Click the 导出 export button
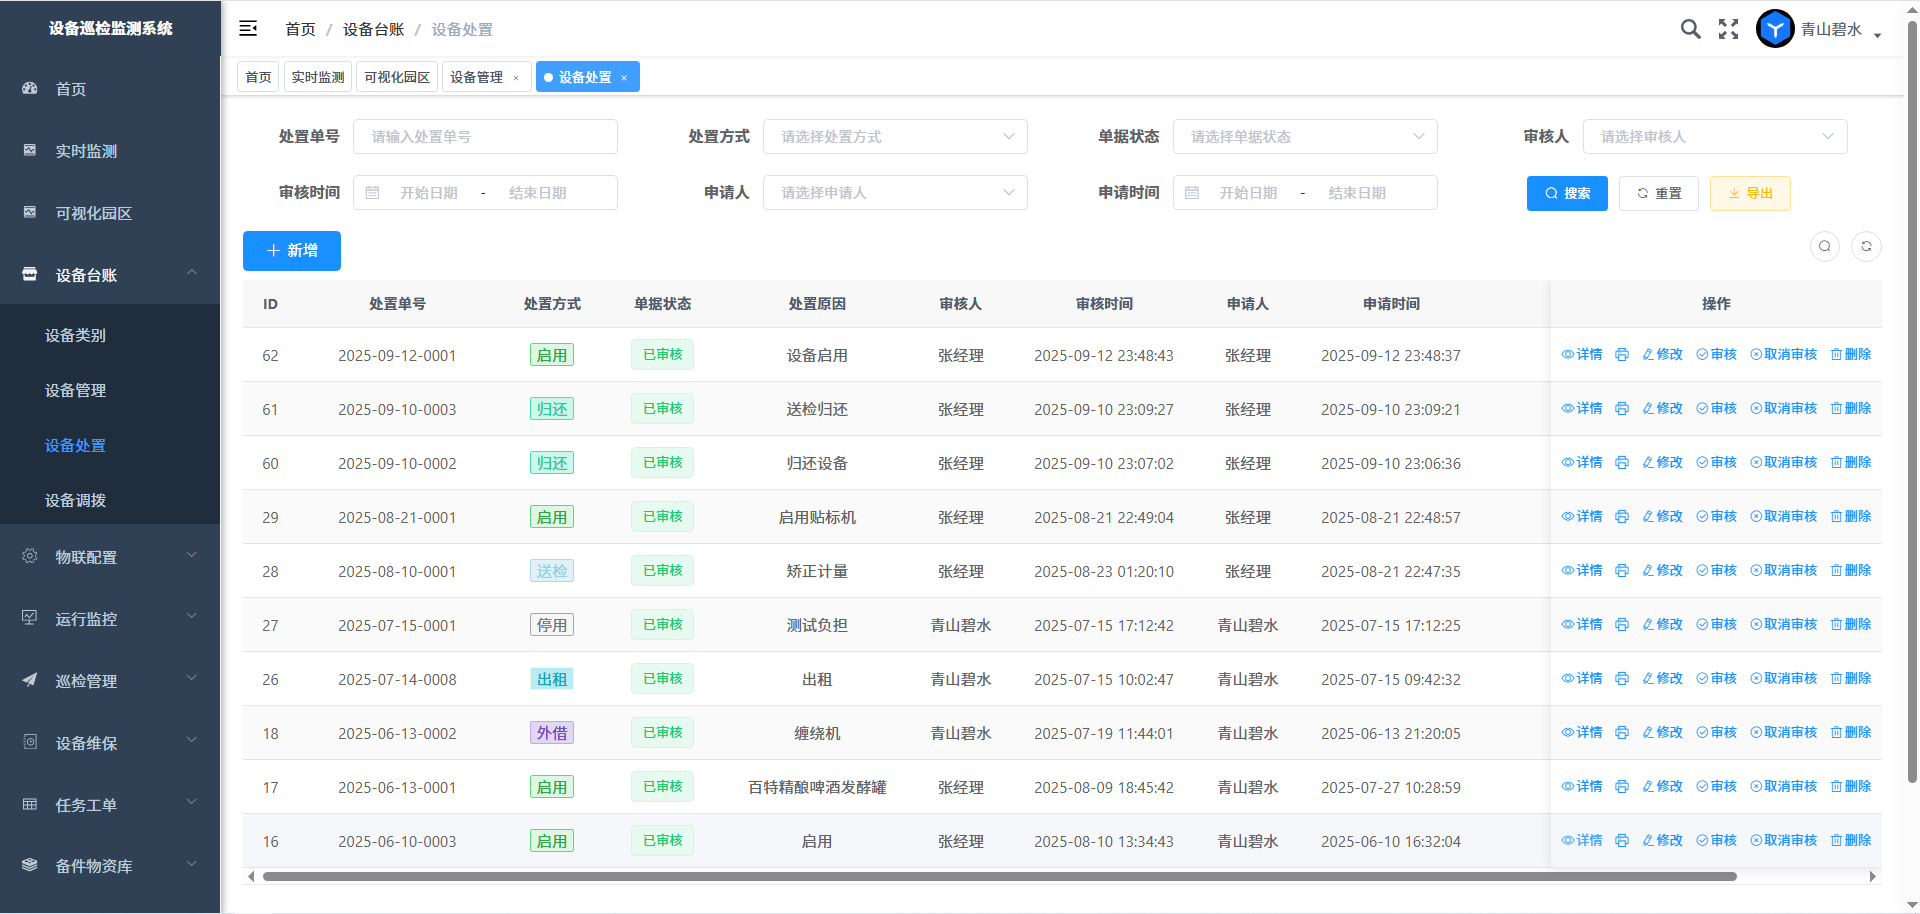The width and height of the screenshot is (1920, 914). pyautogui.click(x=1750, y=193)
